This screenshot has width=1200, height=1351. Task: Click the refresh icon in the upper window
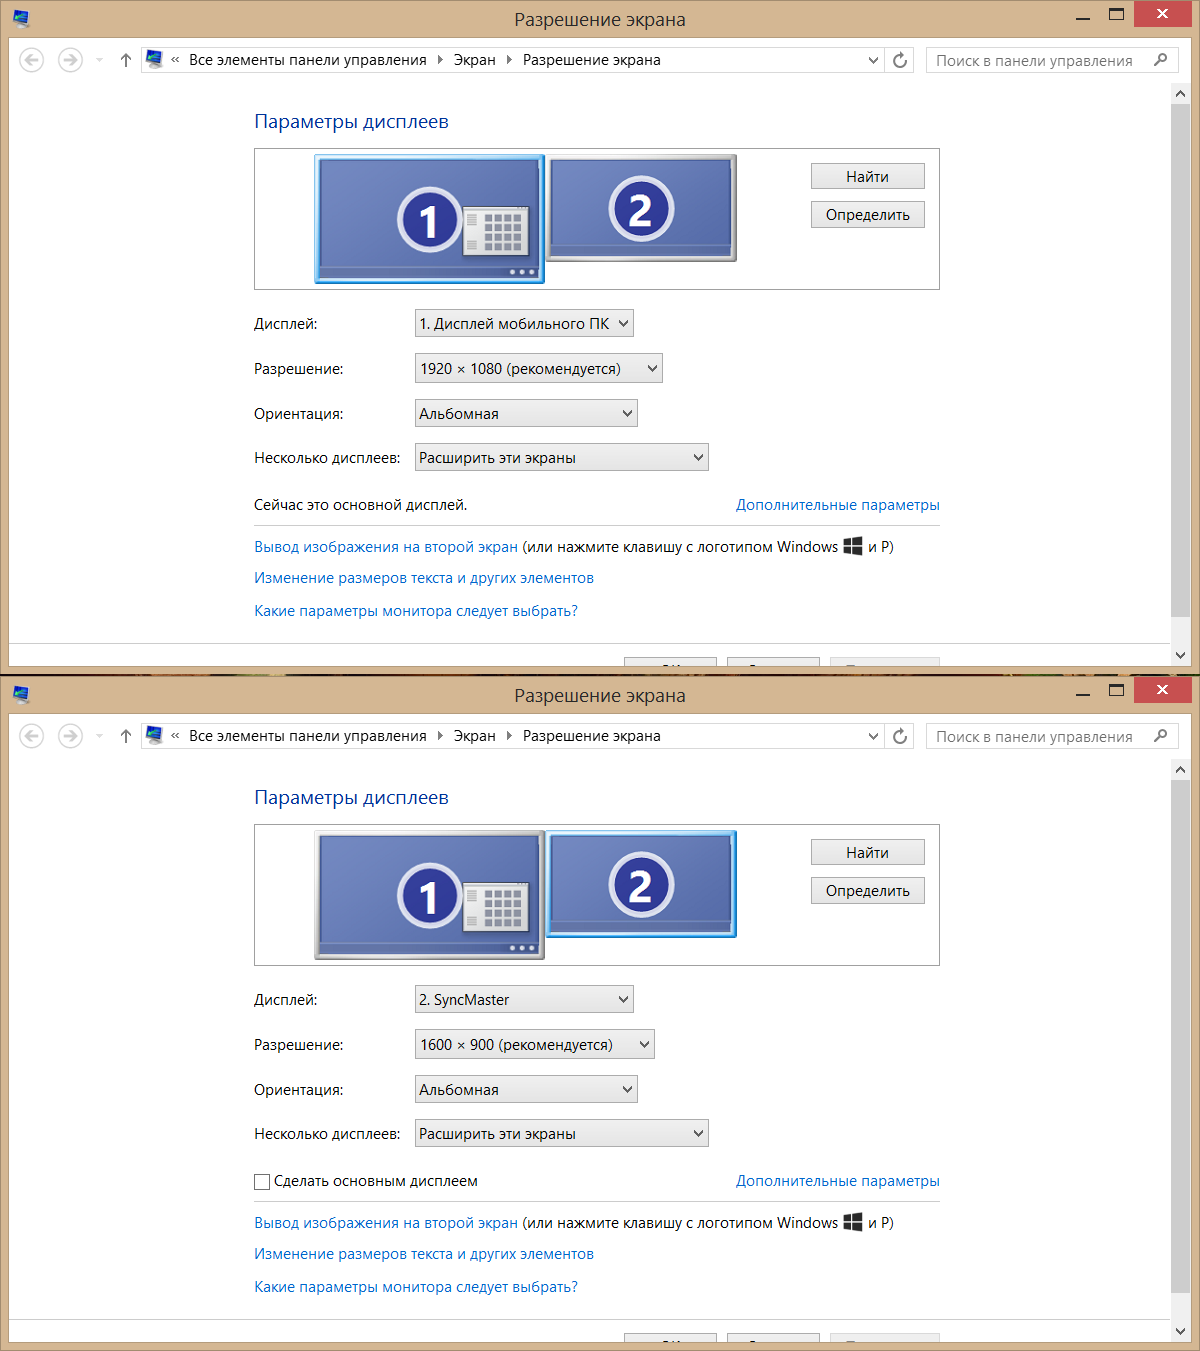click(900, 60)
